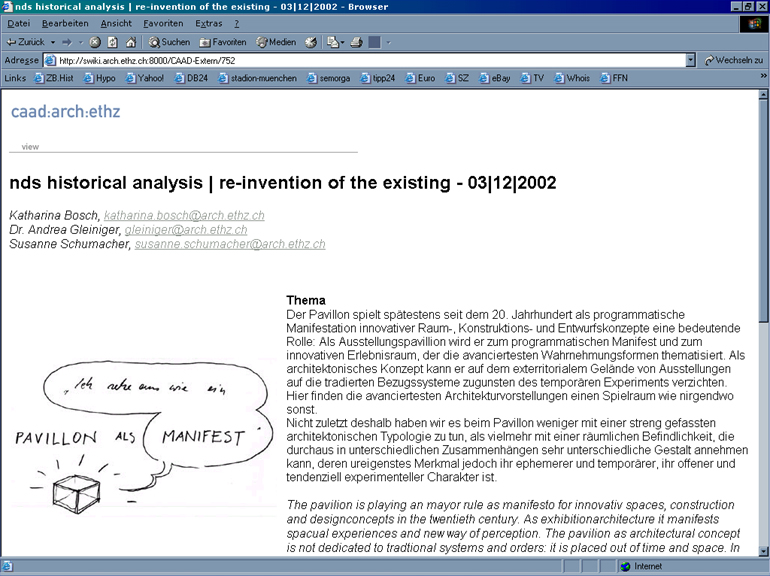Screen dimensions: 770x576
Task: Refresh the current page
Action: coord(112,42)
